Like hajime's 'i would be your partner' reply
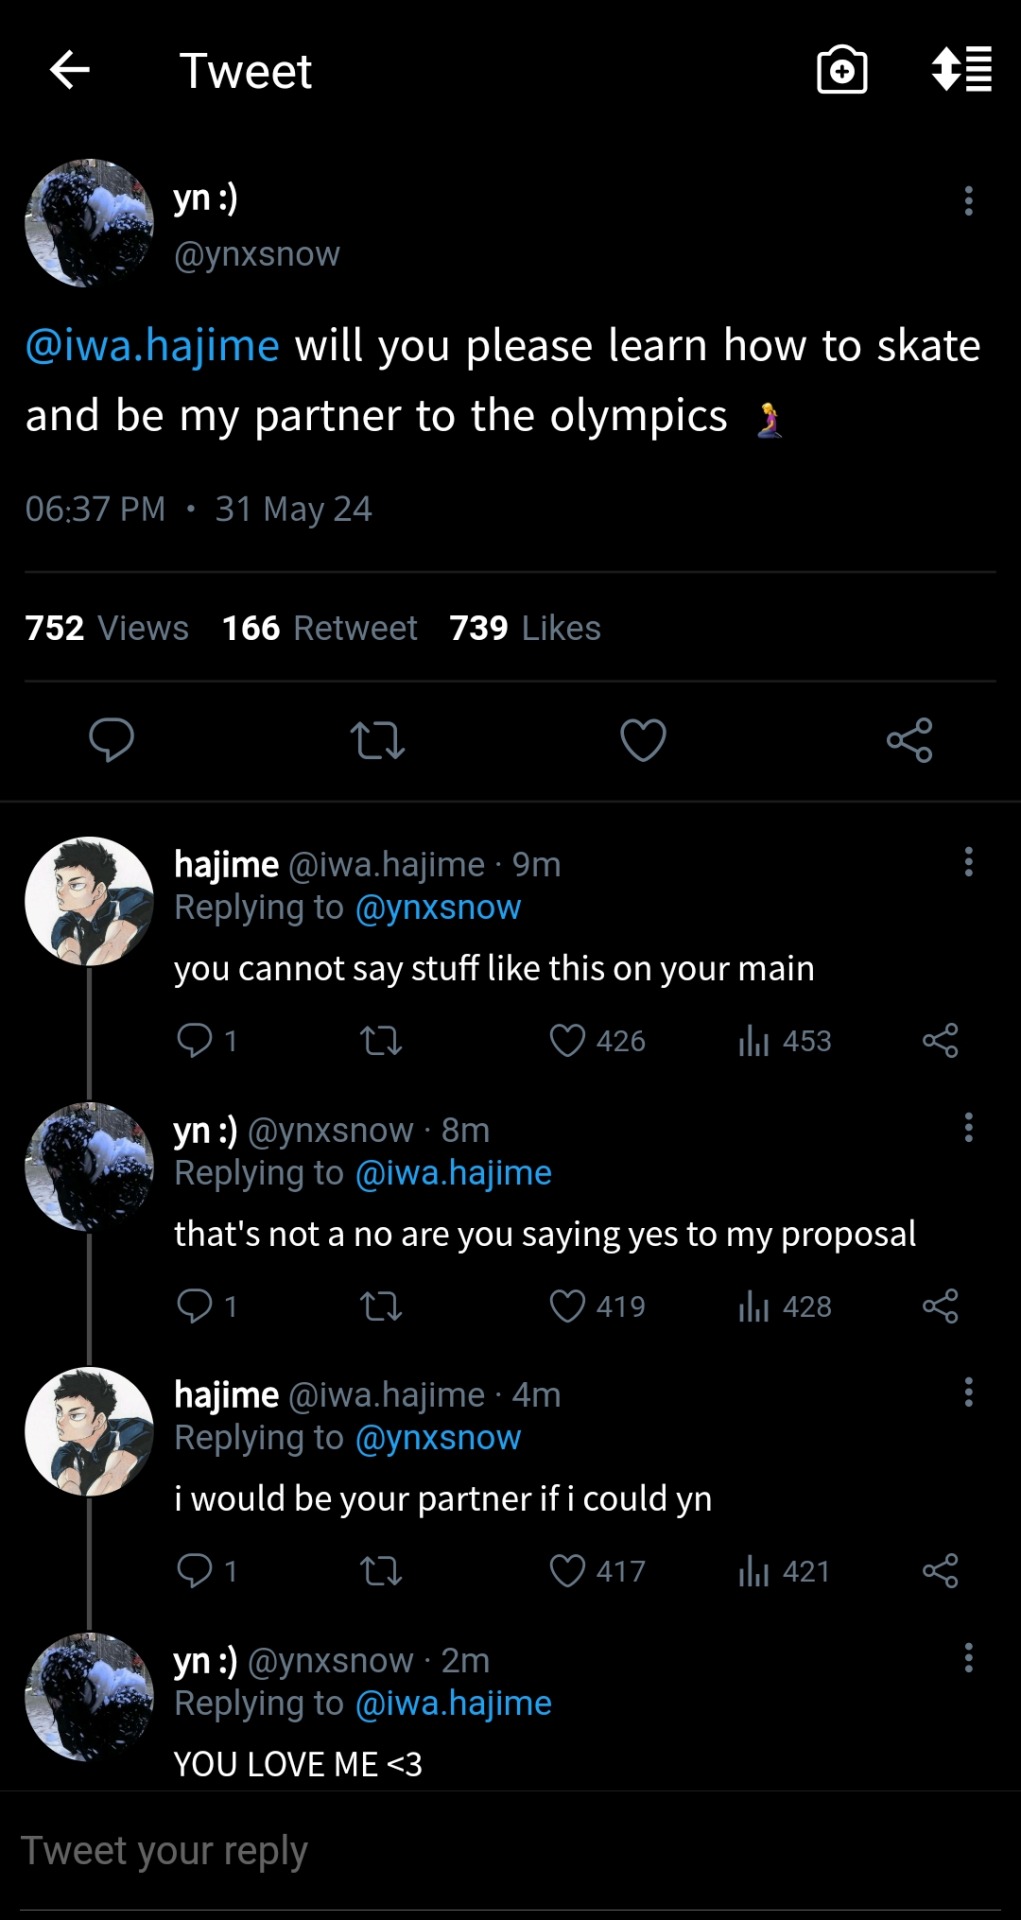This screenshot has height=1920, width=1021. click(x=568, y=1571)
